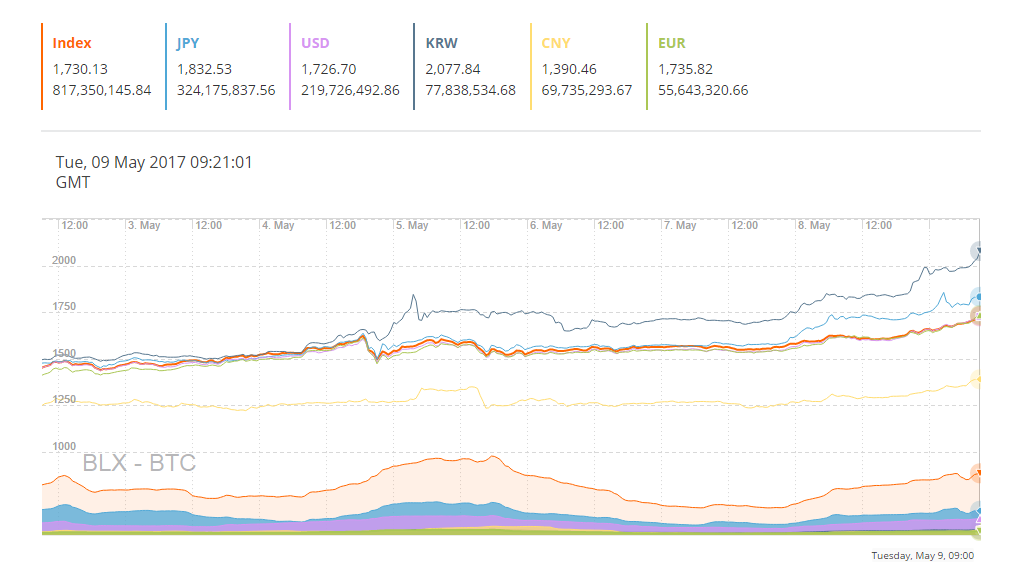Click the 2000 price axis label

coord(64,260)
